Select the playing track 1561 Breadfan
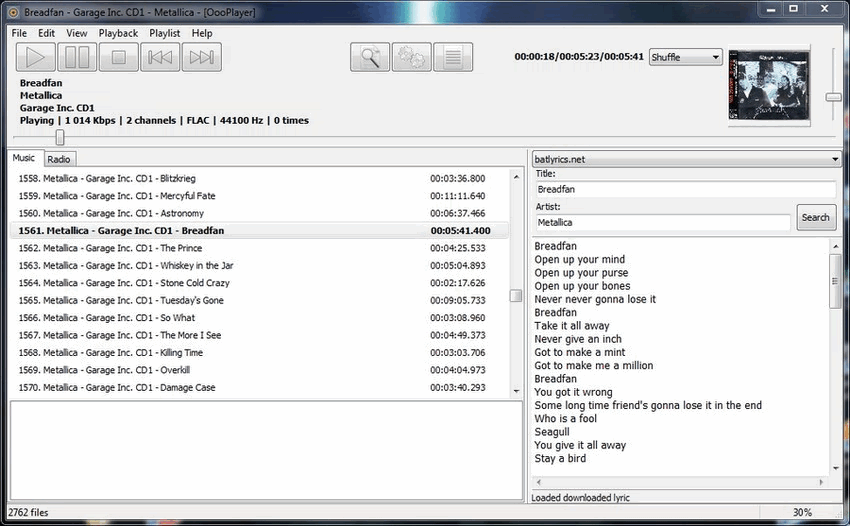This screenshot has height=526, width=850. (x=259, y=230)
